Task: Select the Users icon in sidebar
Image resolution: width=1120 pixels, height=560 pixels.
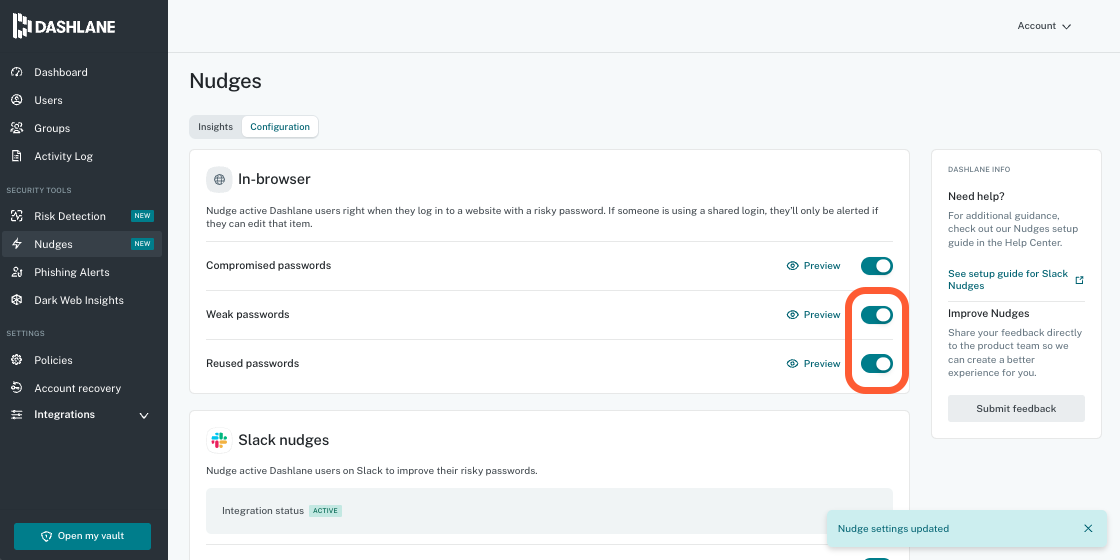Action: (16, 100)
